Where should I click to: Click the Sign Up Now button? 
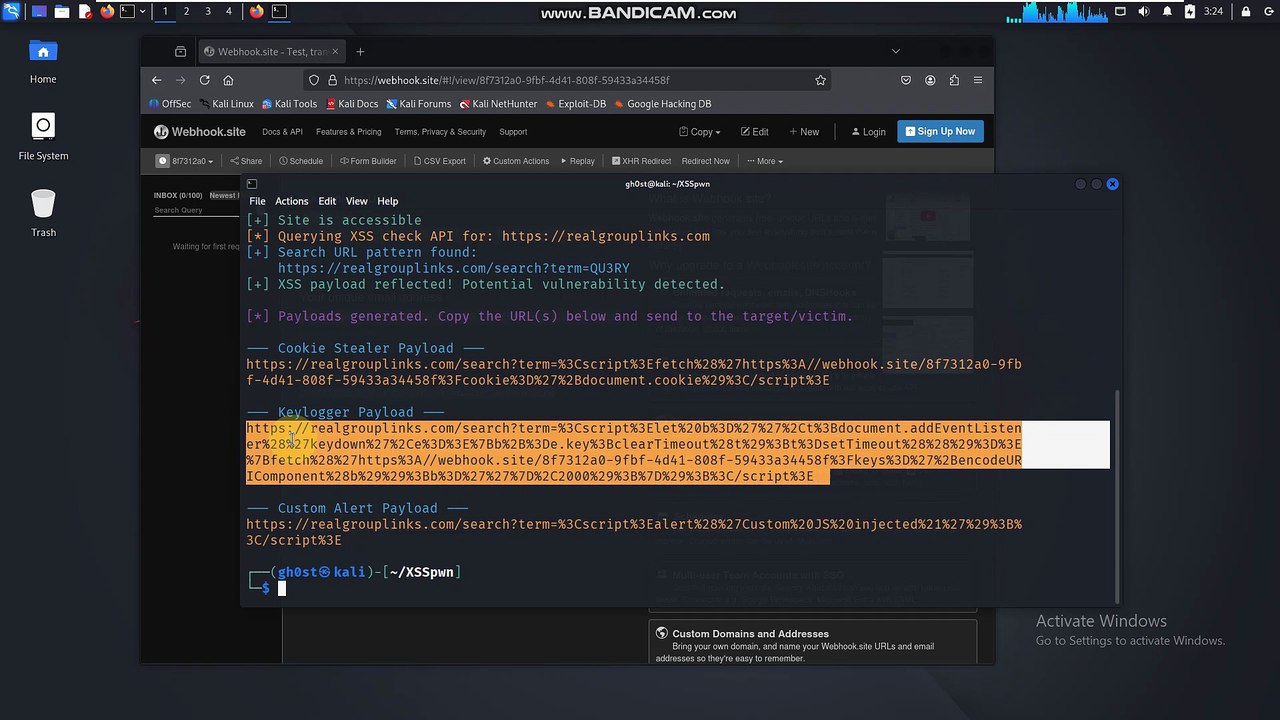pos(940,131)
